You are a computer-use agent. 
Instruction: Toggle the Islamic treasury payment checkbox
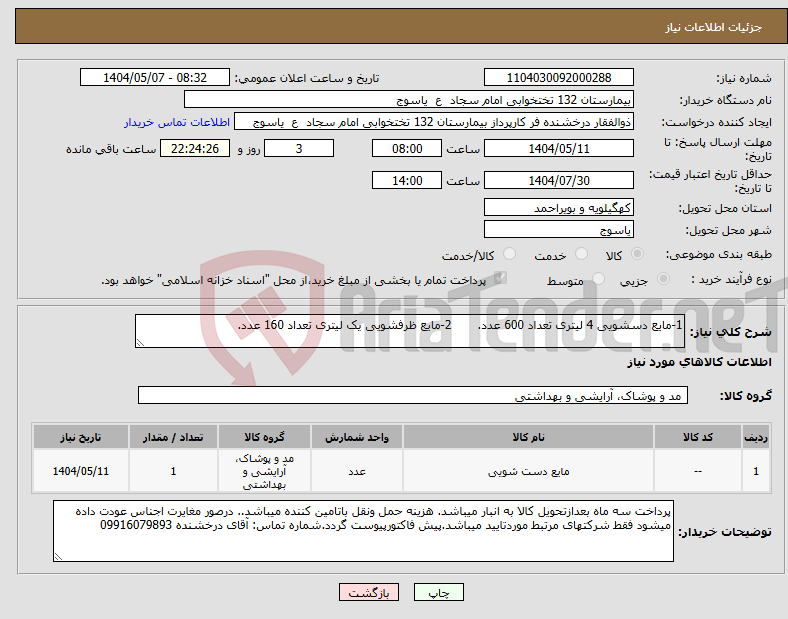[x=500, y=278]
